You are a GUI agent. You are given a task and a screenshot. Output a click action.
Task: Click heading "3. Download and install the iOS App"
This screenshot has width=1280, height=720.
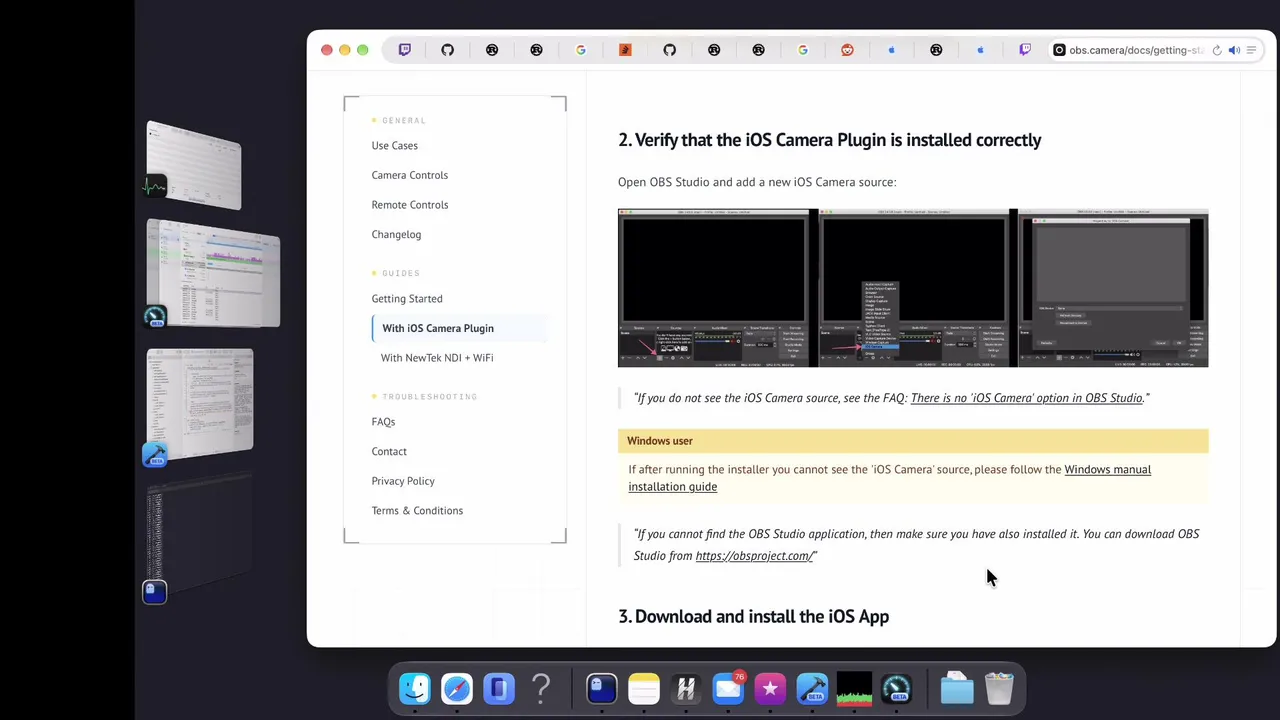pyautogui.click(x=753, y=617)
